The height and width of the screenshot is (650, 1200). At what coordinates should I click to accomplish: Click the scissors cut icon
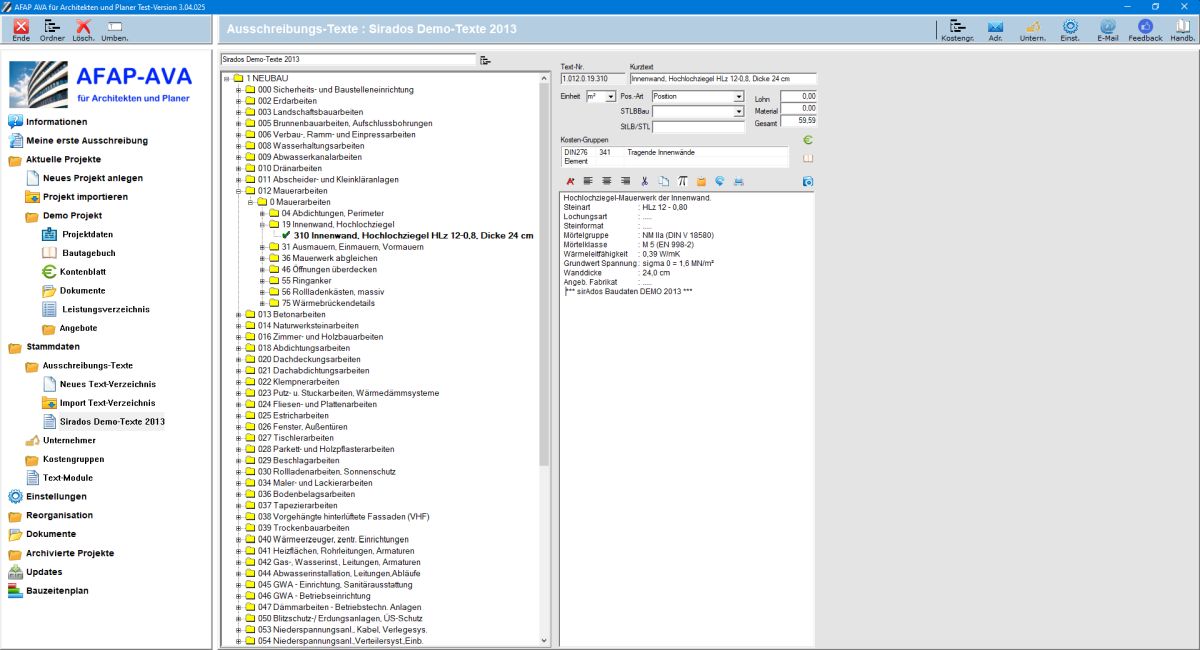point(645,181)
